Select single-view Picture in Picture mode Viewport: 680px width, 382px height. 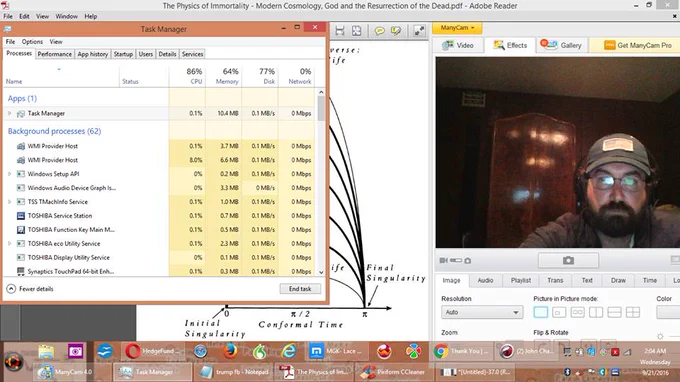[x=540, y=312]
